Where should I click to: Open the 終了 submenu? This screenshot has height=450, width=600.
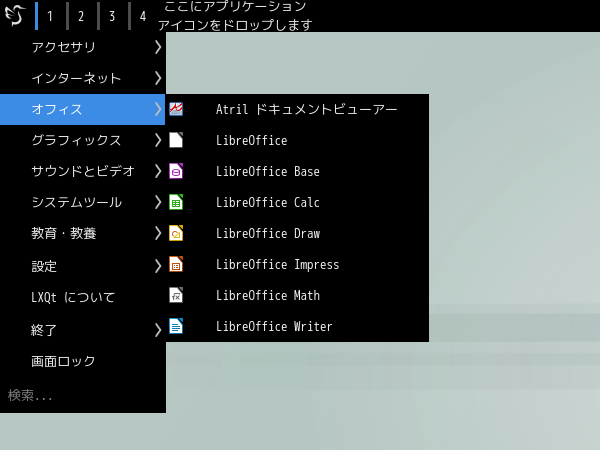coord(83,330)
